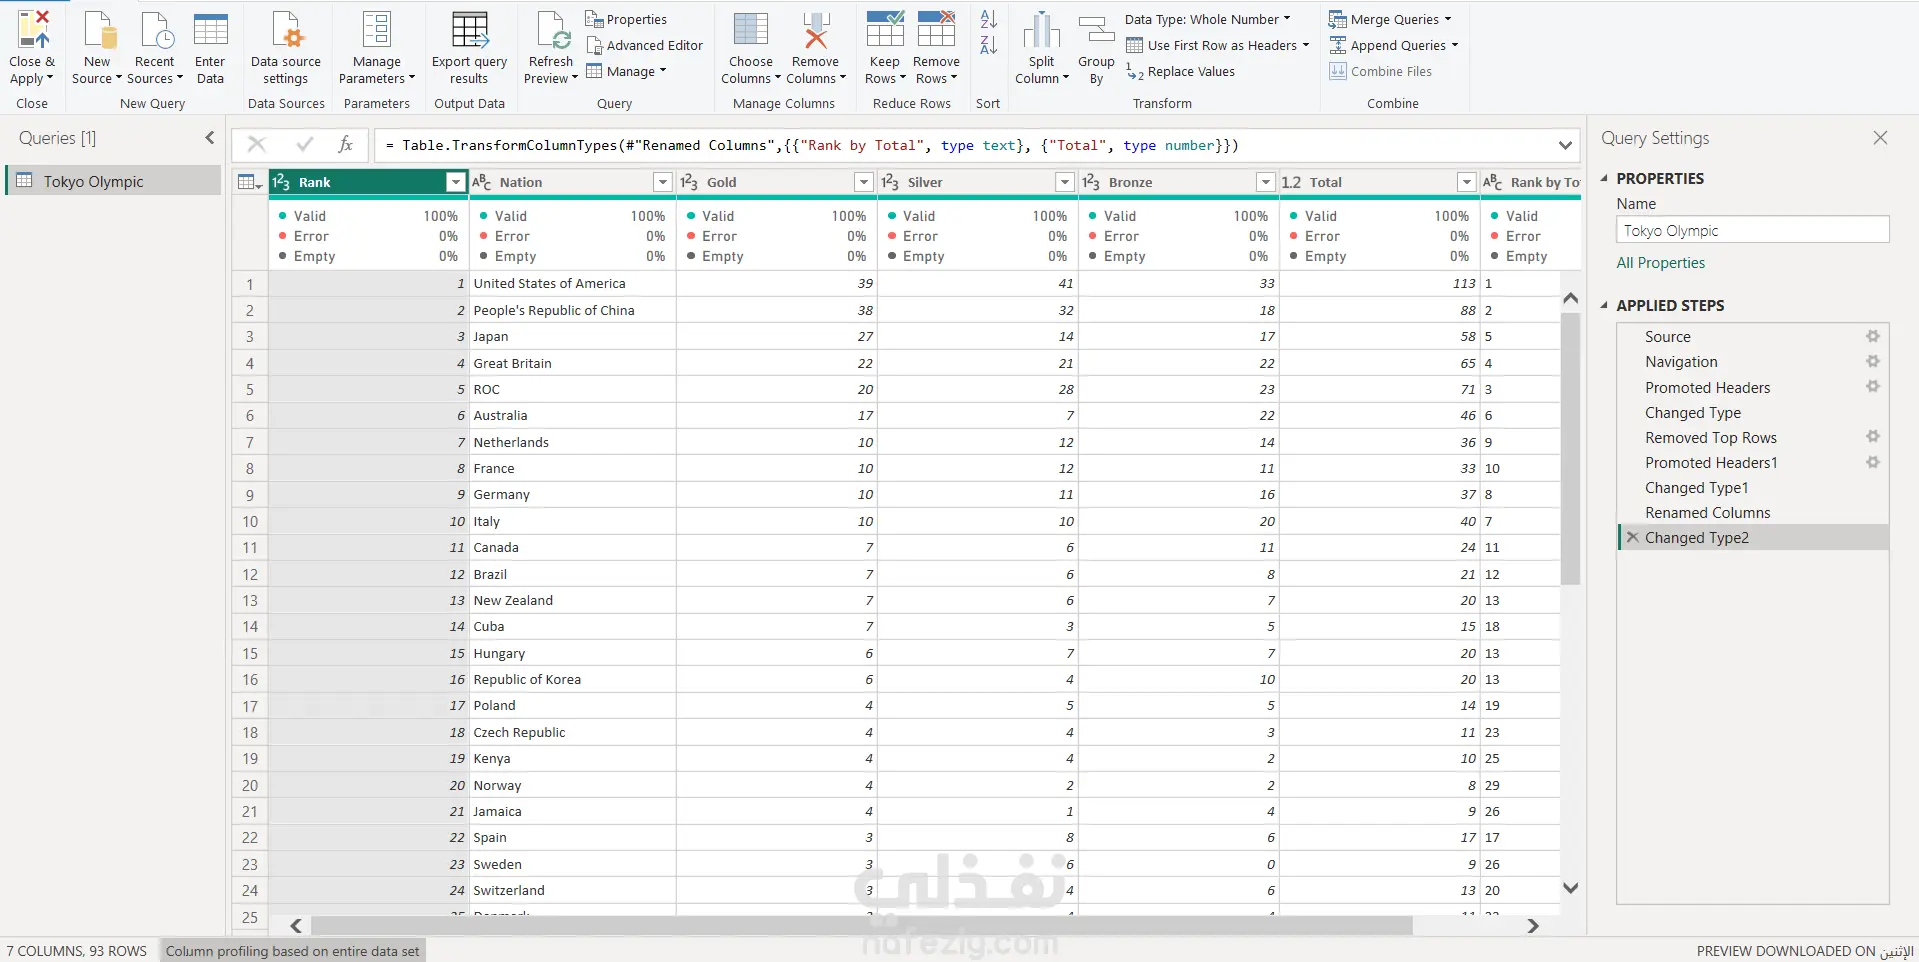
Task: Click Merge Queries
Action: (1390, 19)
